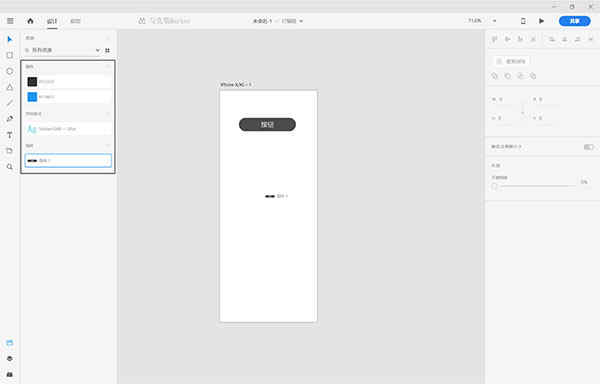The width and height of the screenshot is (600, 384).
Task: Start the desktop preview play button
Action: [x=541, y=21]
